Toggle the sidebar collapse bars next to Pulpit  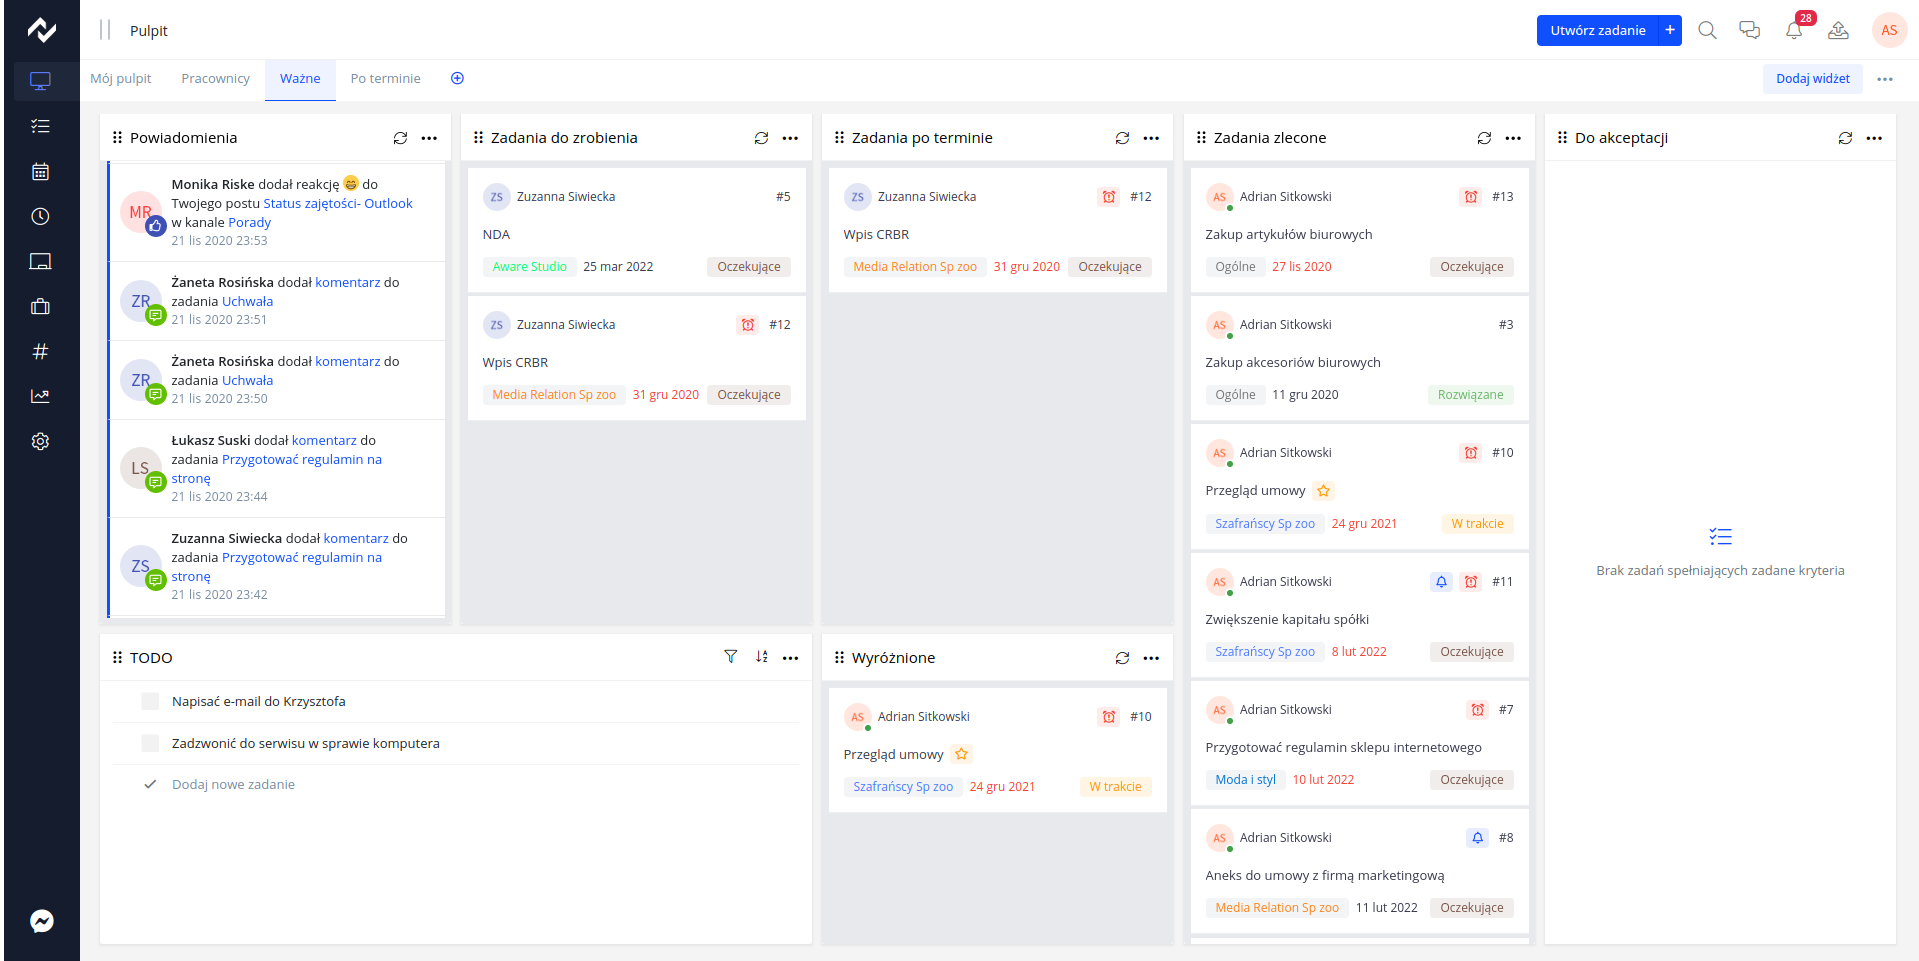pos(105,30)
